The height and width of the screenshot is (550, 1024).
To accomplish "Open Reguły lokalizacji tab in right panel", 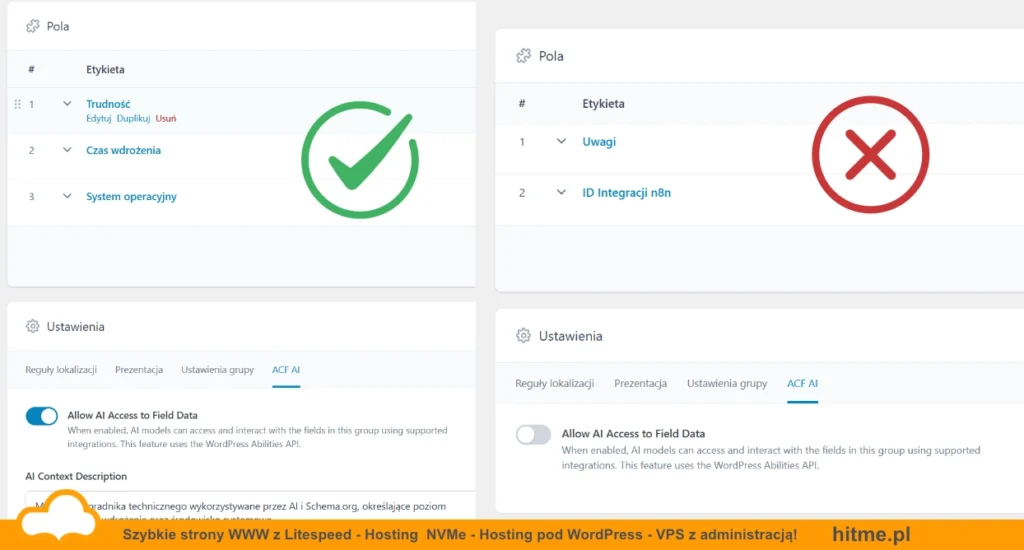I will [554, 383].
